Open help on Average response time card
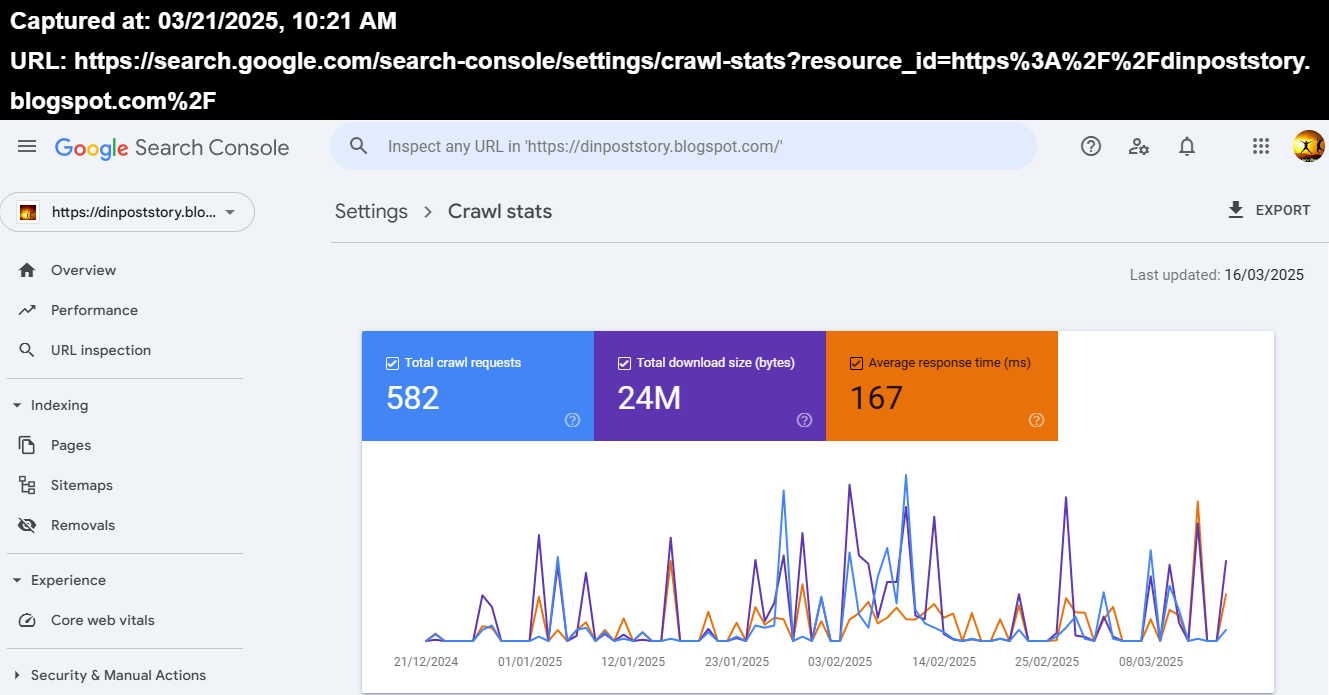1329x695 pixels. click(x=1036, y=420)
